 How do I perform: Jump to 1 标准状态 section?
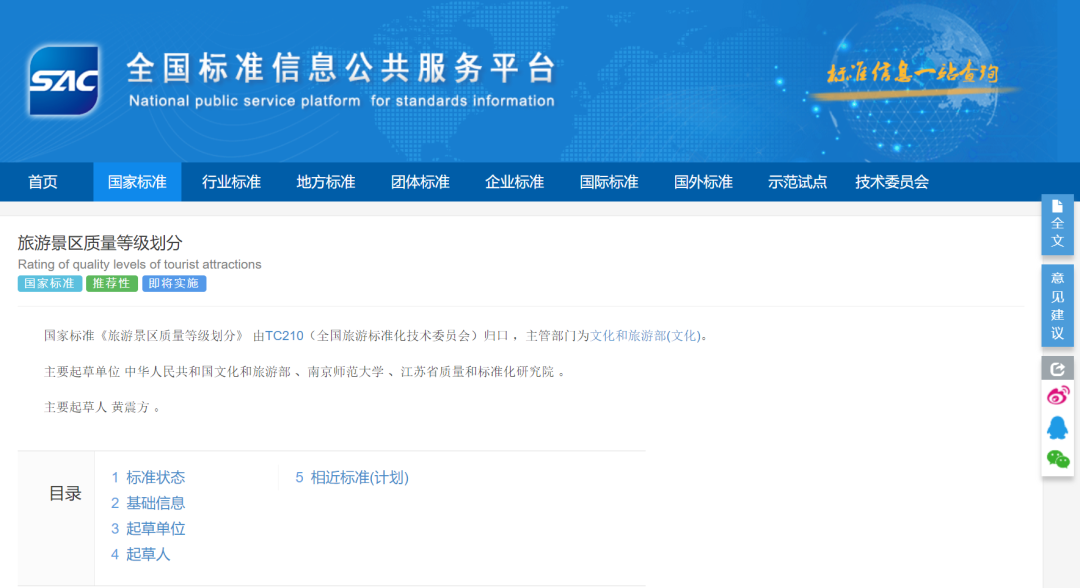pos(148,478)
